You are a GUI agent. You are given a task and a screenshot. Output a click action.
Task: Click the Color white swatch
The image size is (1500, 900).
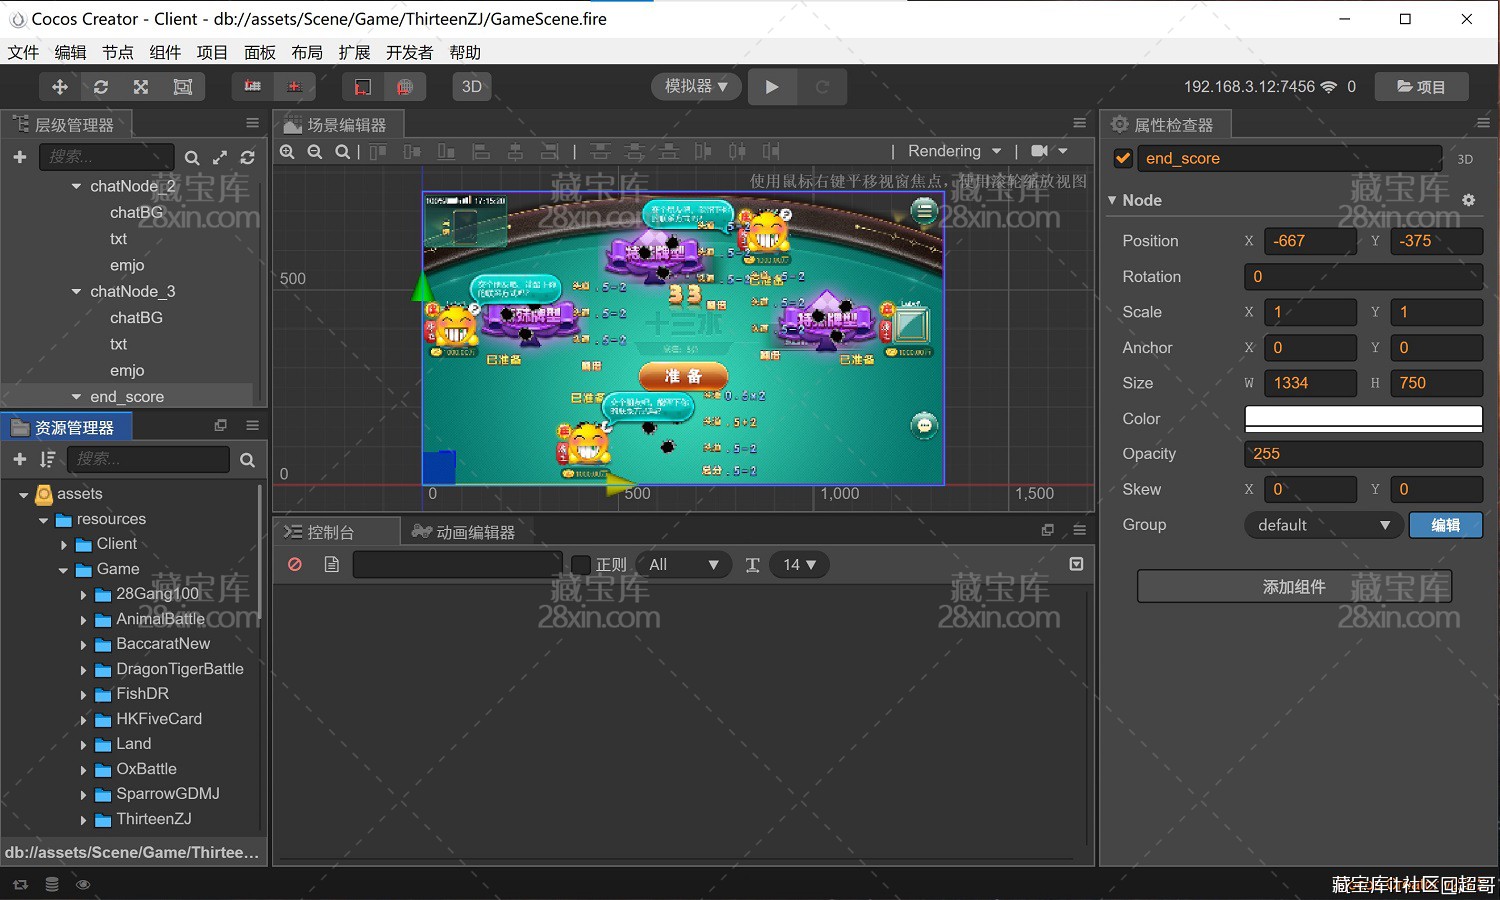[1363, 418]
